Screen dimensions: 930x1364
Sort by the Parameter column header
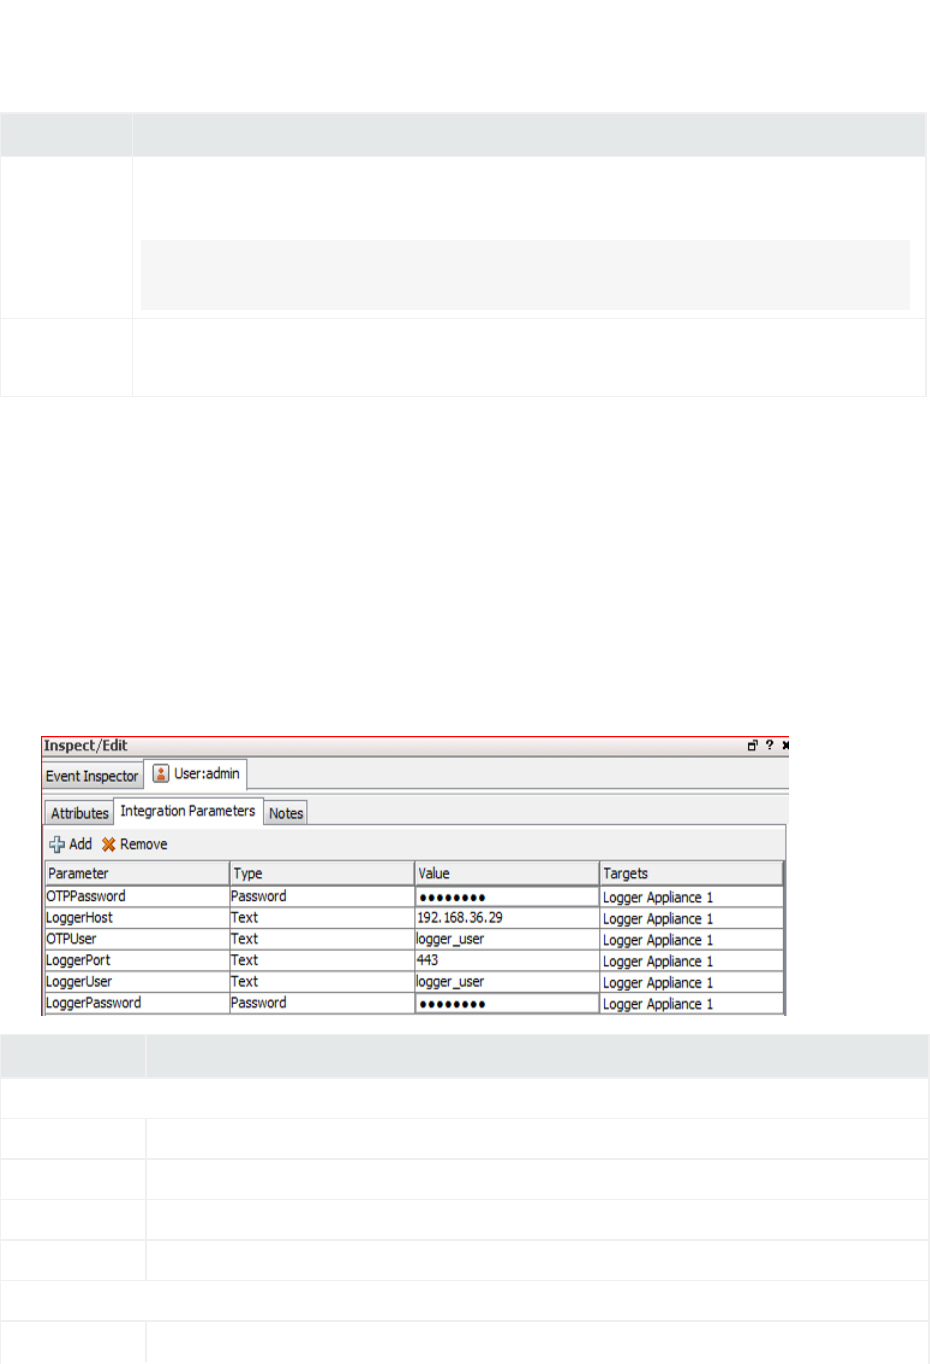coord(137,873)
